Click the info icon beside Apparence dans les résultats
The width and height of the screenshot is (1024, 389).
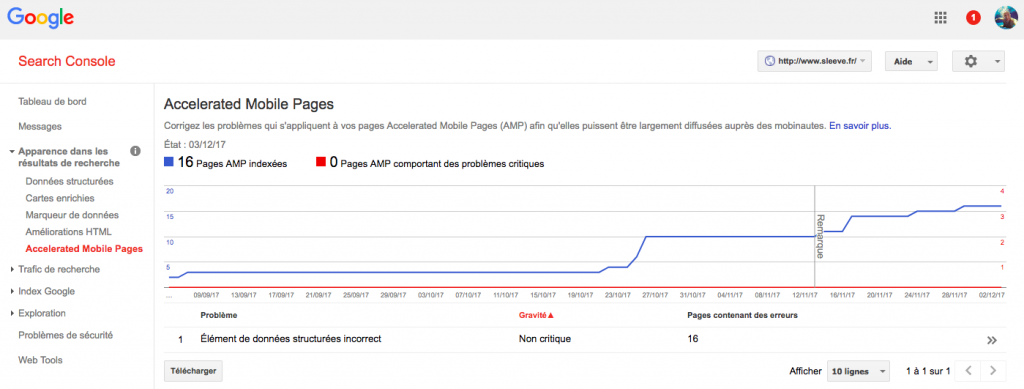(135, 151)
